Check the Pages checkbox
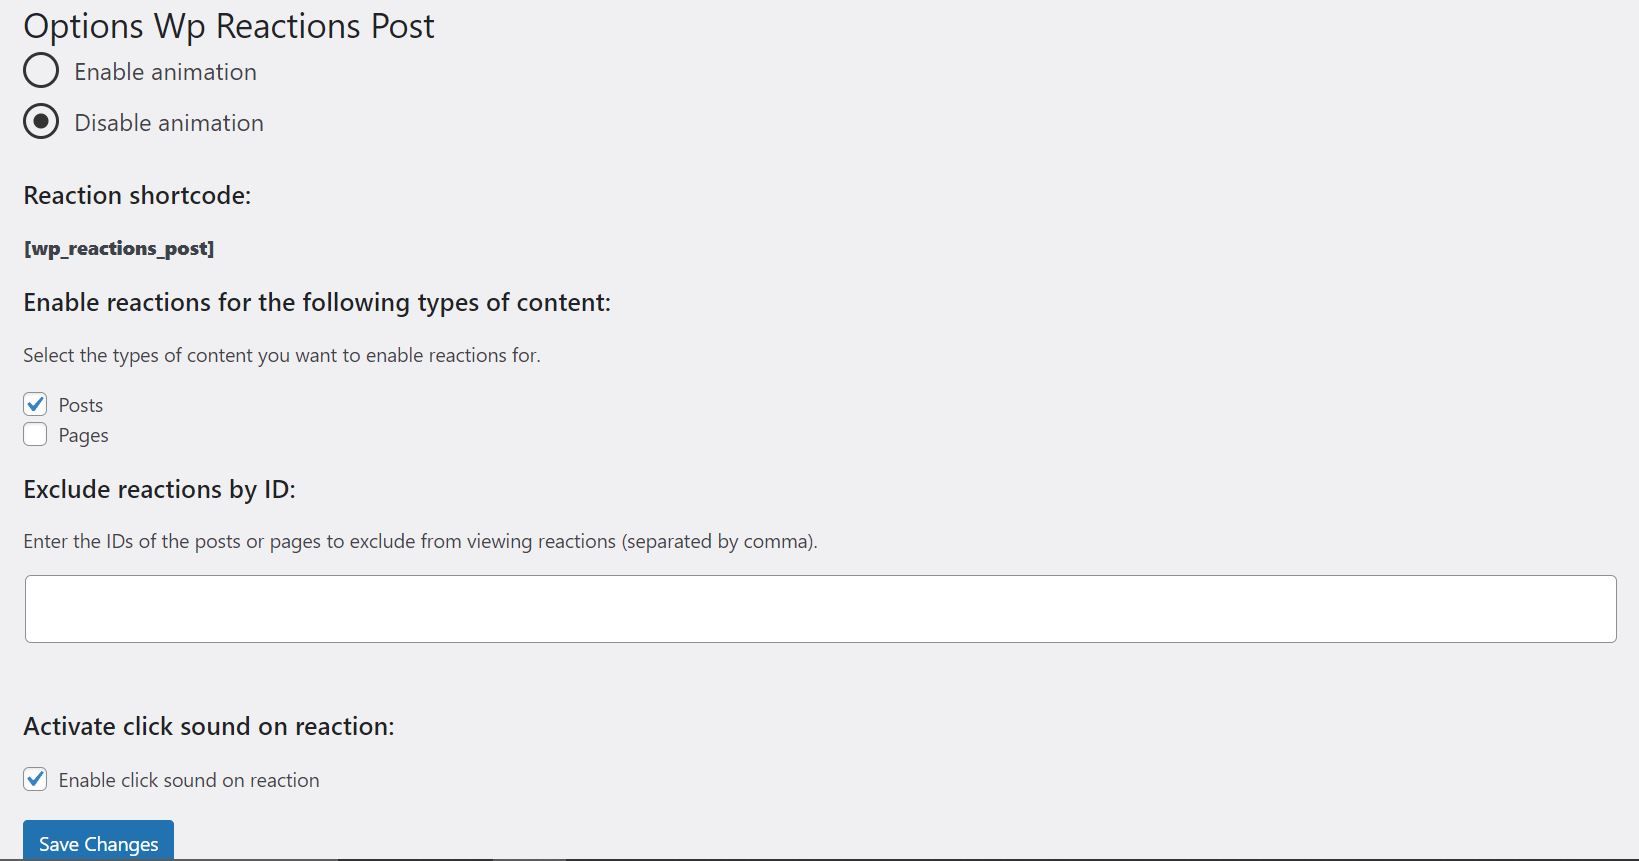The height and width of the screenshot is (861, 1639). pos(35,434)
